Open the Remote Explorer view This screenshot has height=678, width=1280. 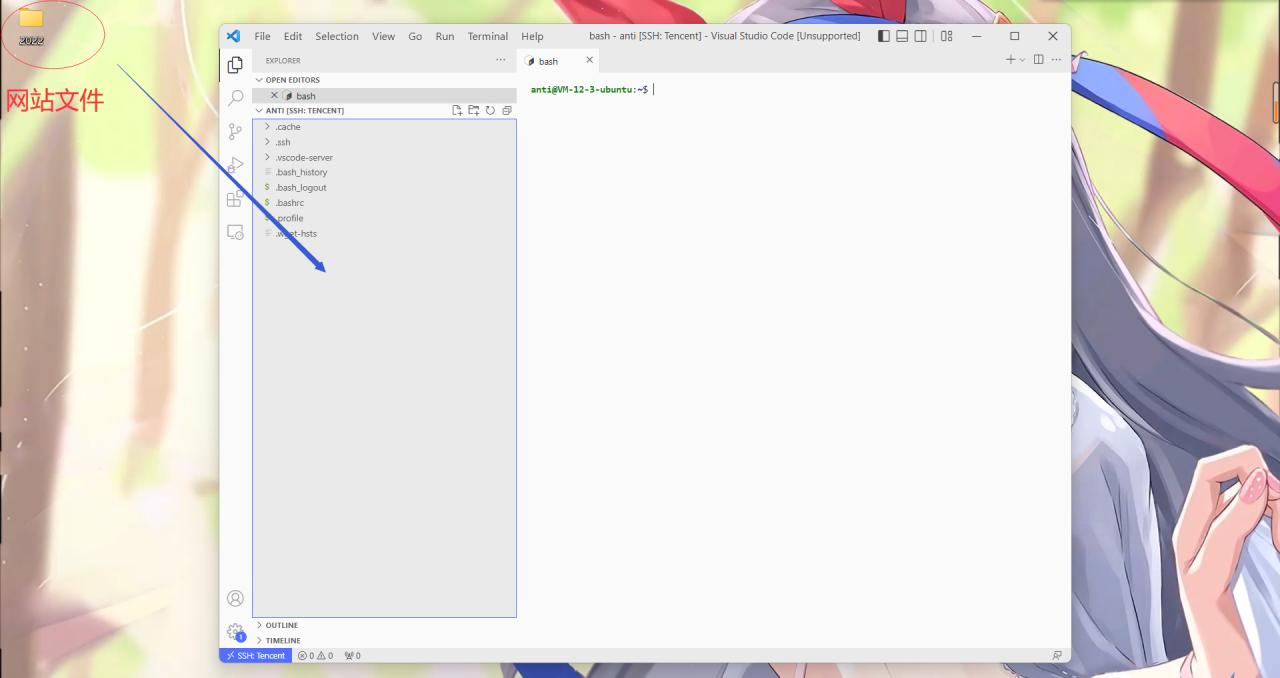(235, 232)
